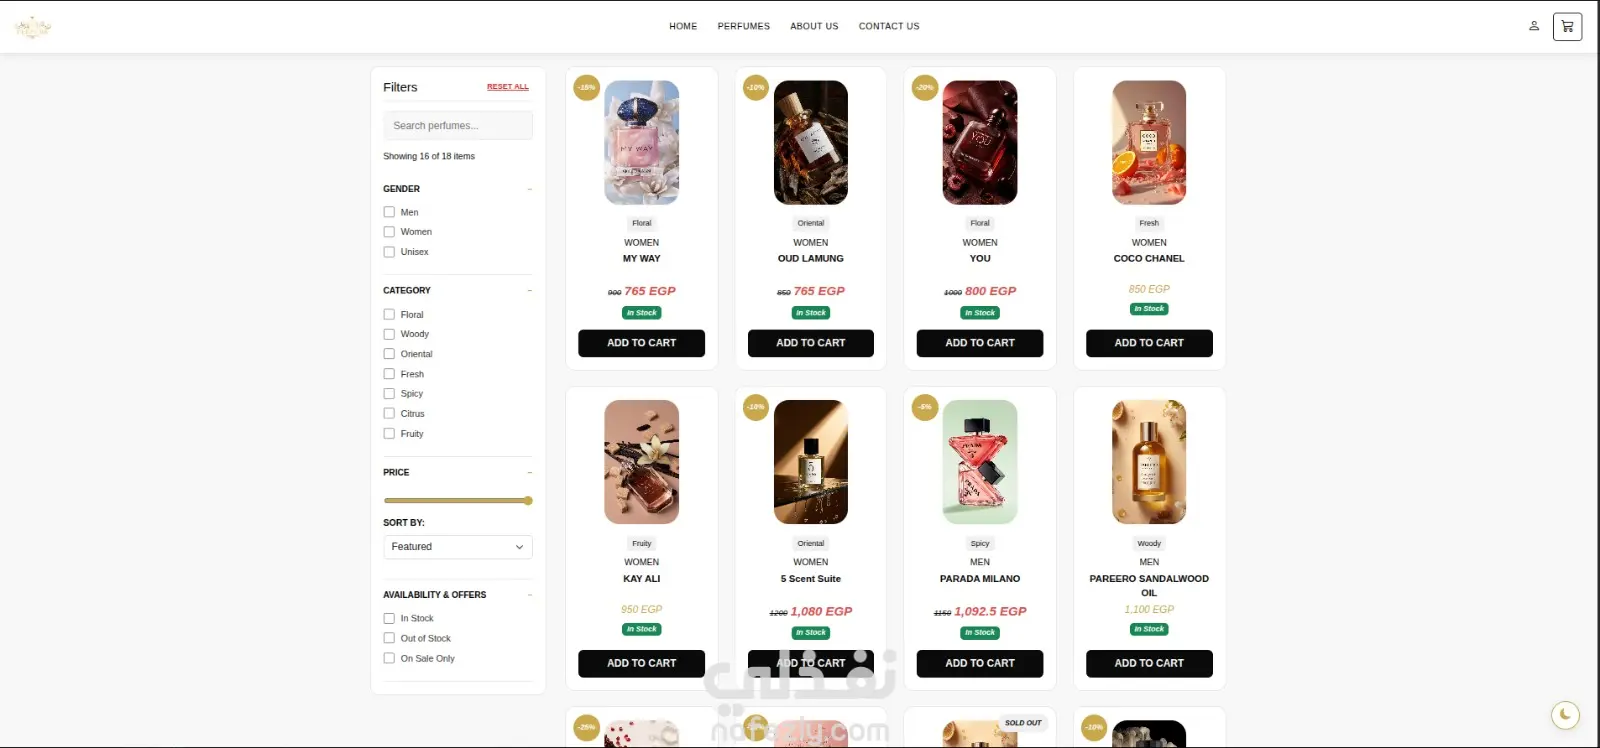Go to the PERFUMES menu item
Image resolution: width=1600 pixels, height=748 pixels.
tap(744, 26)
